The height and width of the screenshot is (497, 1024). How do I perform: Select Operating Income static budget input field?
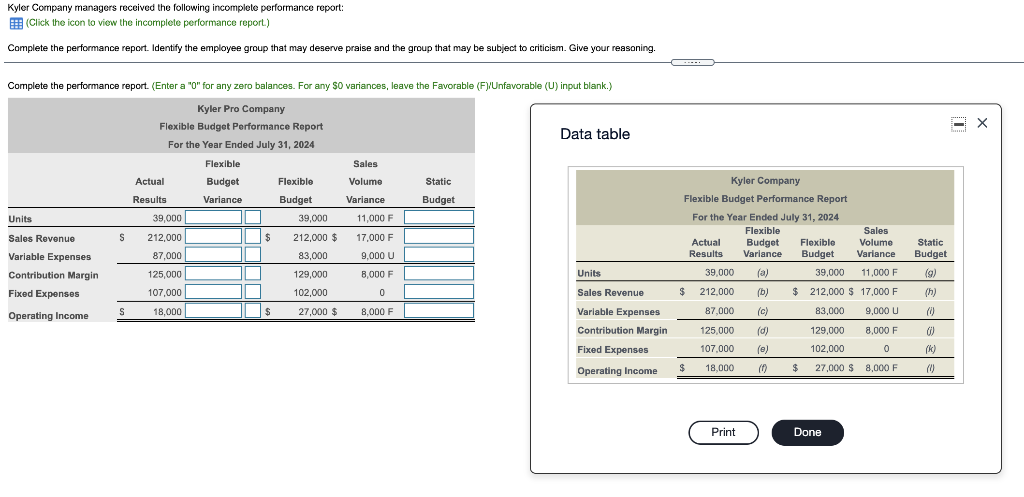439,310
